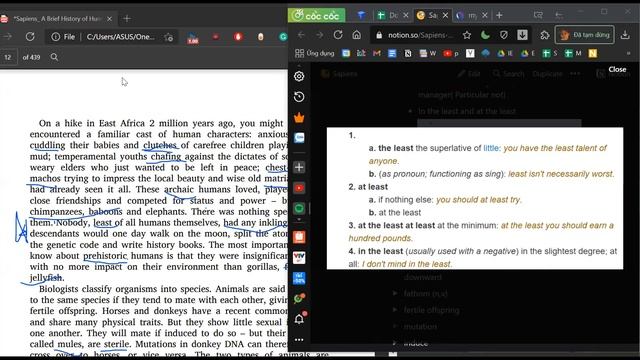The width and height of the screenshot is (640, 360).
Task: Click the notion.so address bar
Action: click(420, 35)
